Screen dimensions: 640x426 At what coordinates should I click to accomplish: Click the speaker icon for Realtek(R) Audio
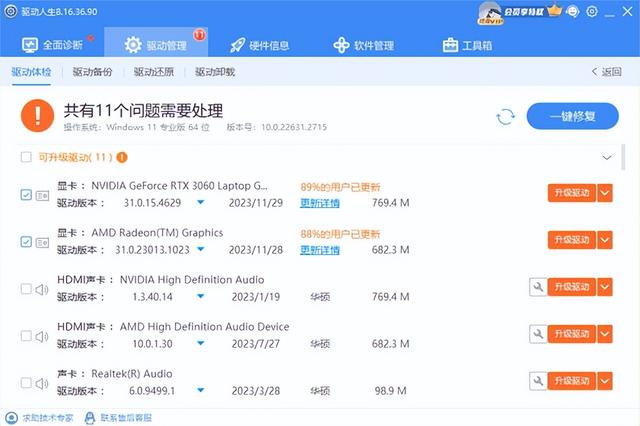(42, 384)
